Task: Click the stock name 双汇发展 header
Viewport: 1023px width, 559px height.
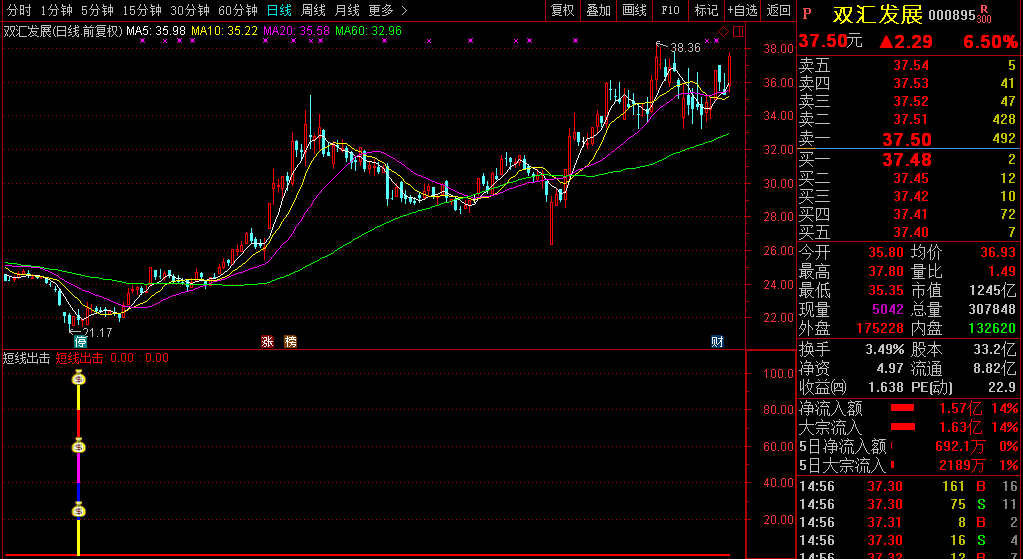Action: point(878,14)
